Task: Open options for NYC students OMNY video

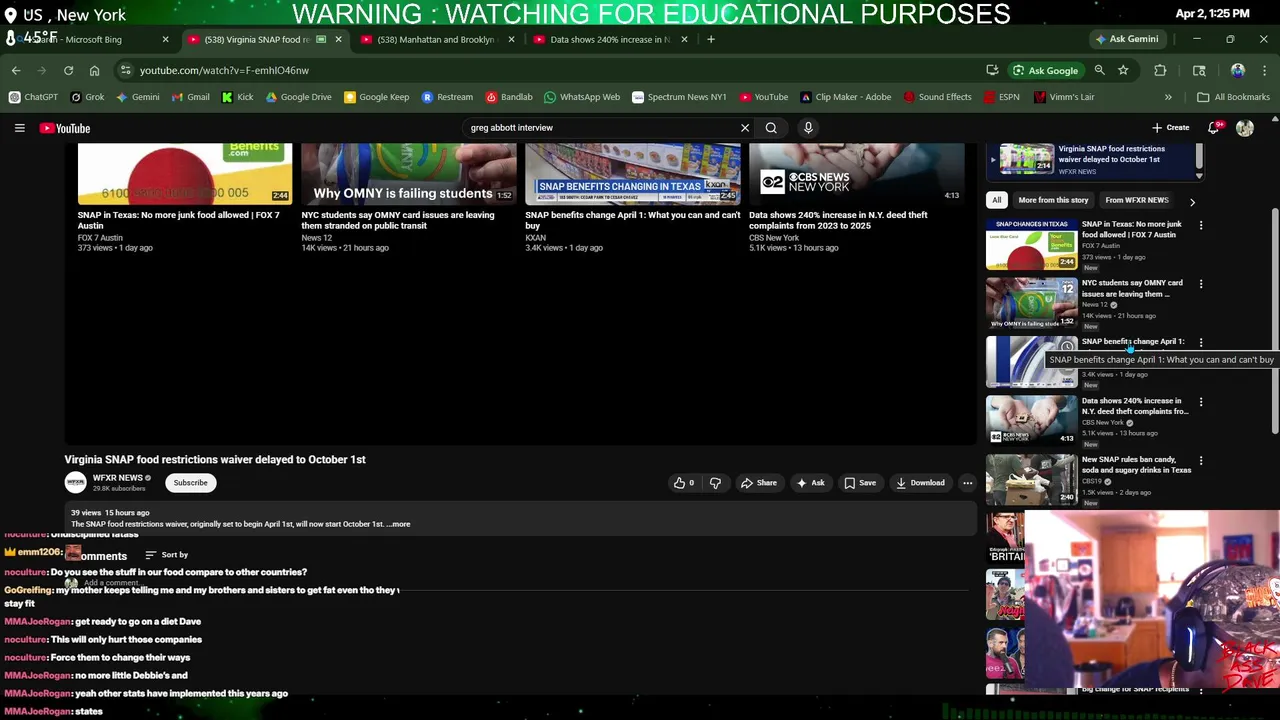Action: (x=1201, y=284)
